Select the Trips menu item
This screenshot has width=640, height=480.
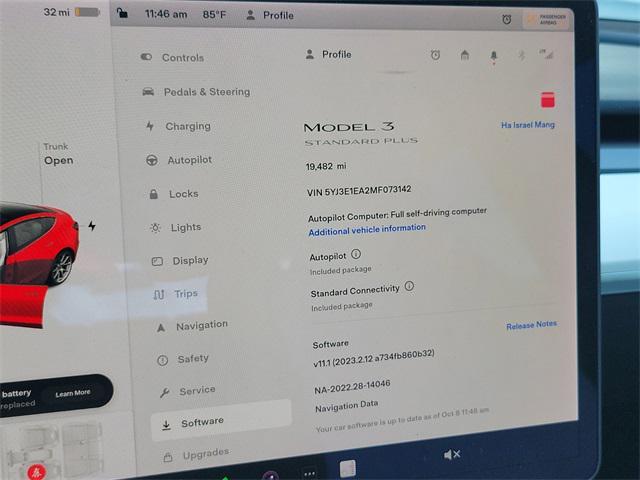185,294
